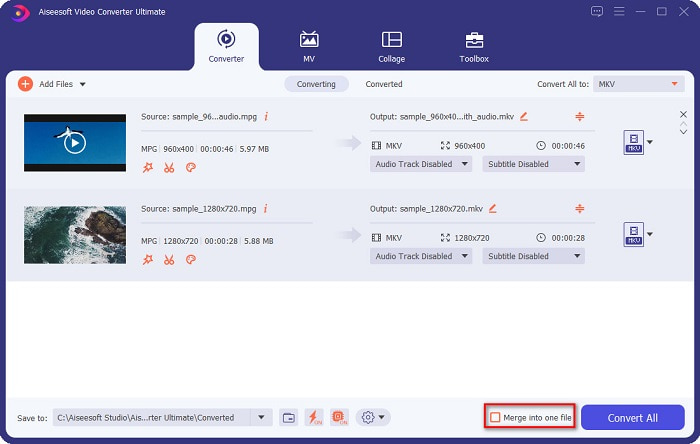Screen dimensions: 700x444
Task: Expand format arrow beside the second video's MKV icon
Action: pos(650,234)
